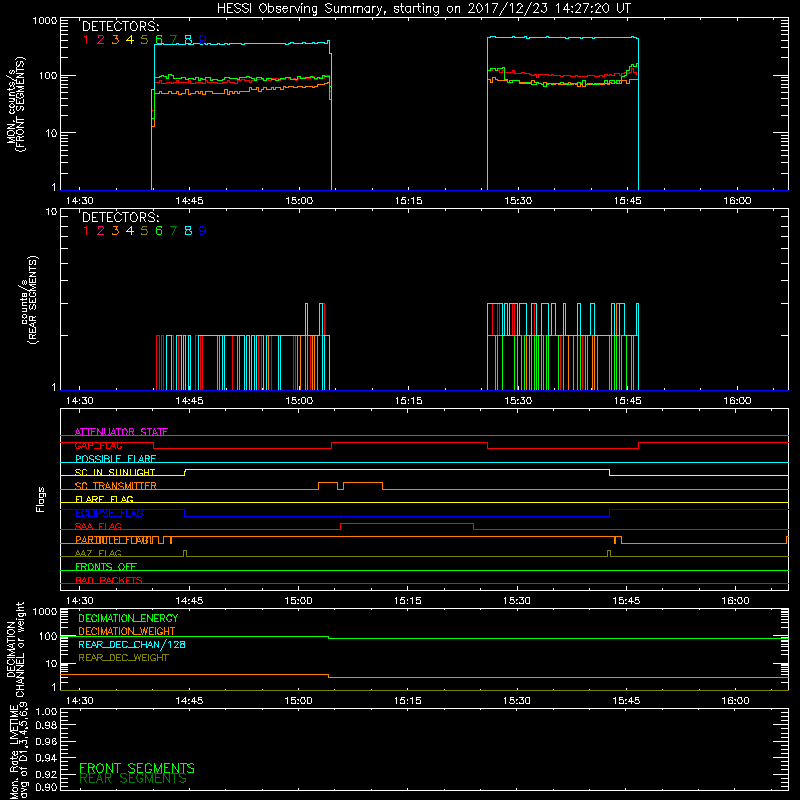Click 0.92 tick on livetime axis

[46, 774]
